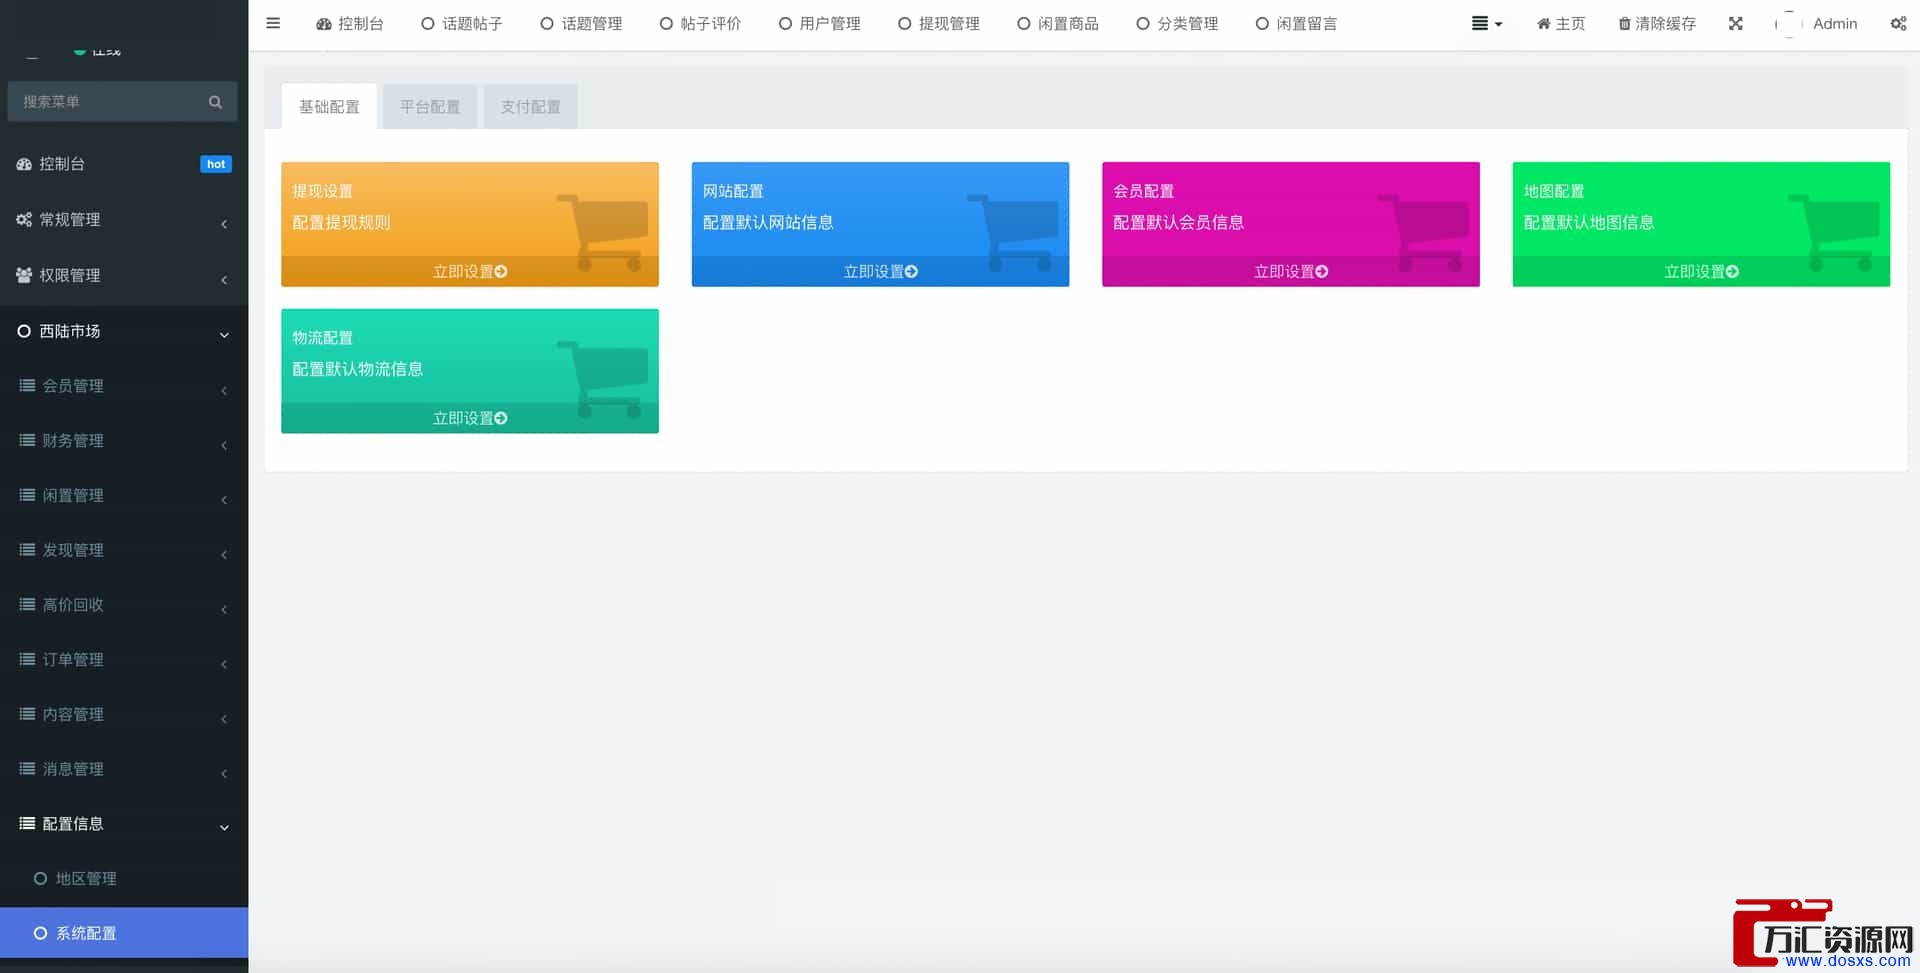Click the list icon beside 闲置管理
Viewport: 1920px width, 973px height.
click(x=27, y=495)
